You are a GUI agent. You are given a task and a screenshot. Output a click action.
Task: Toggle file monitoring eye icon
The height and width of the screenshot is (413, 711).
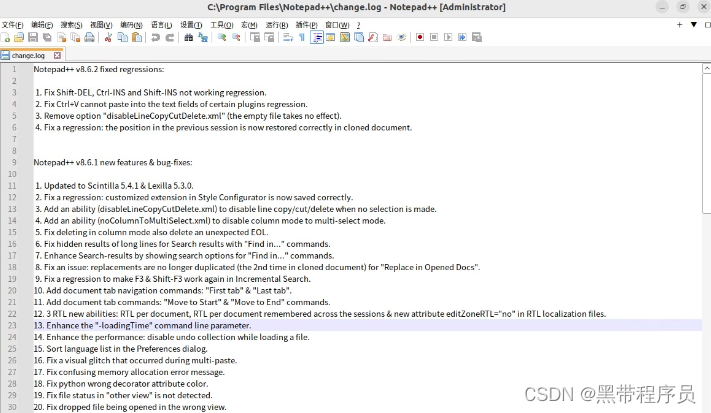[401, 38]
